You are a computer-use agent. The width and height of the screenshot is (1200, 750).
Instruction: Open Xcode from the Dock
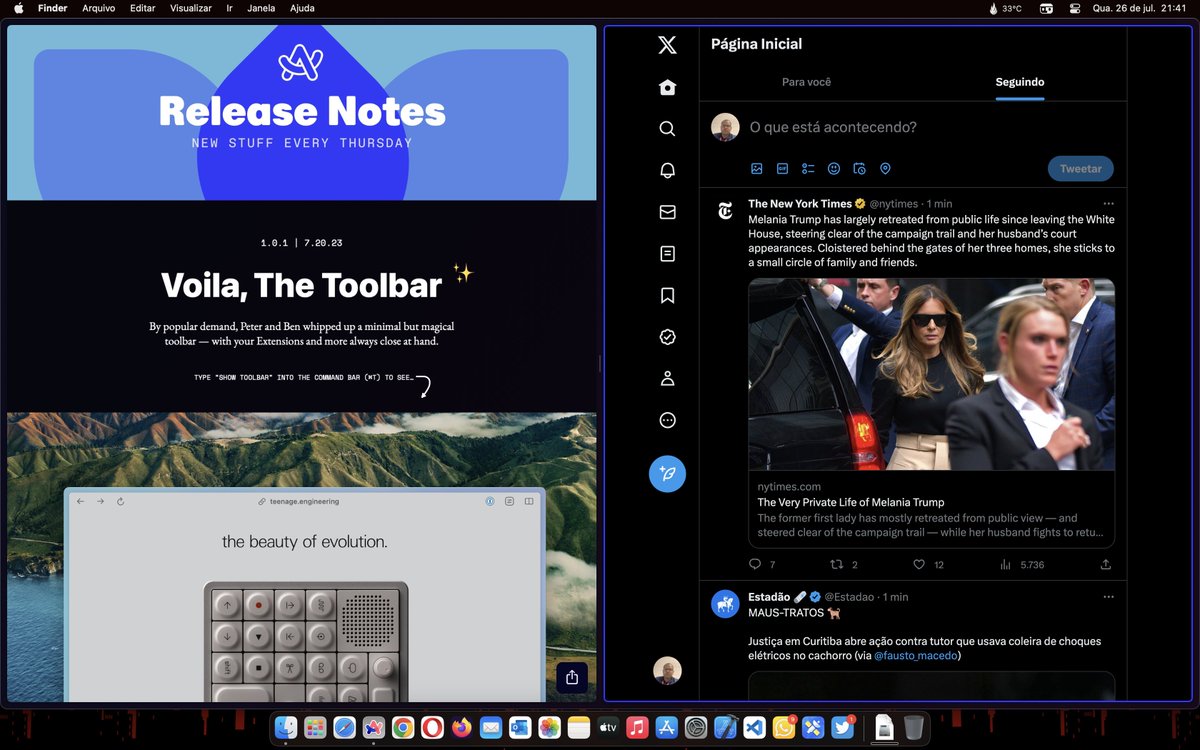(725, 728)
